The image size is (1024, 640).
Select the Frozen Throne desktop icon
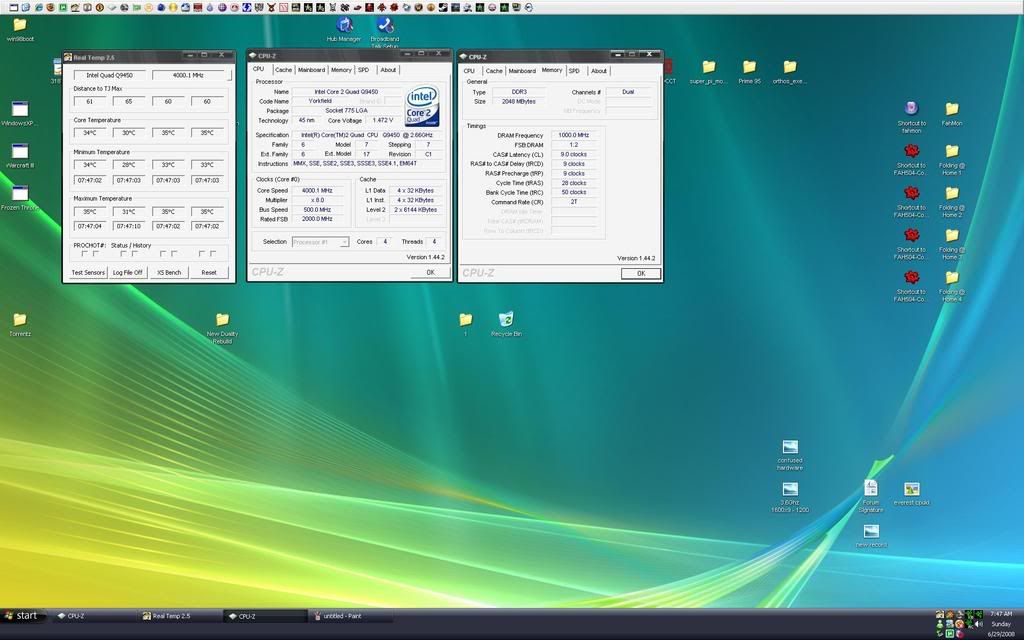tap(20, 198)
